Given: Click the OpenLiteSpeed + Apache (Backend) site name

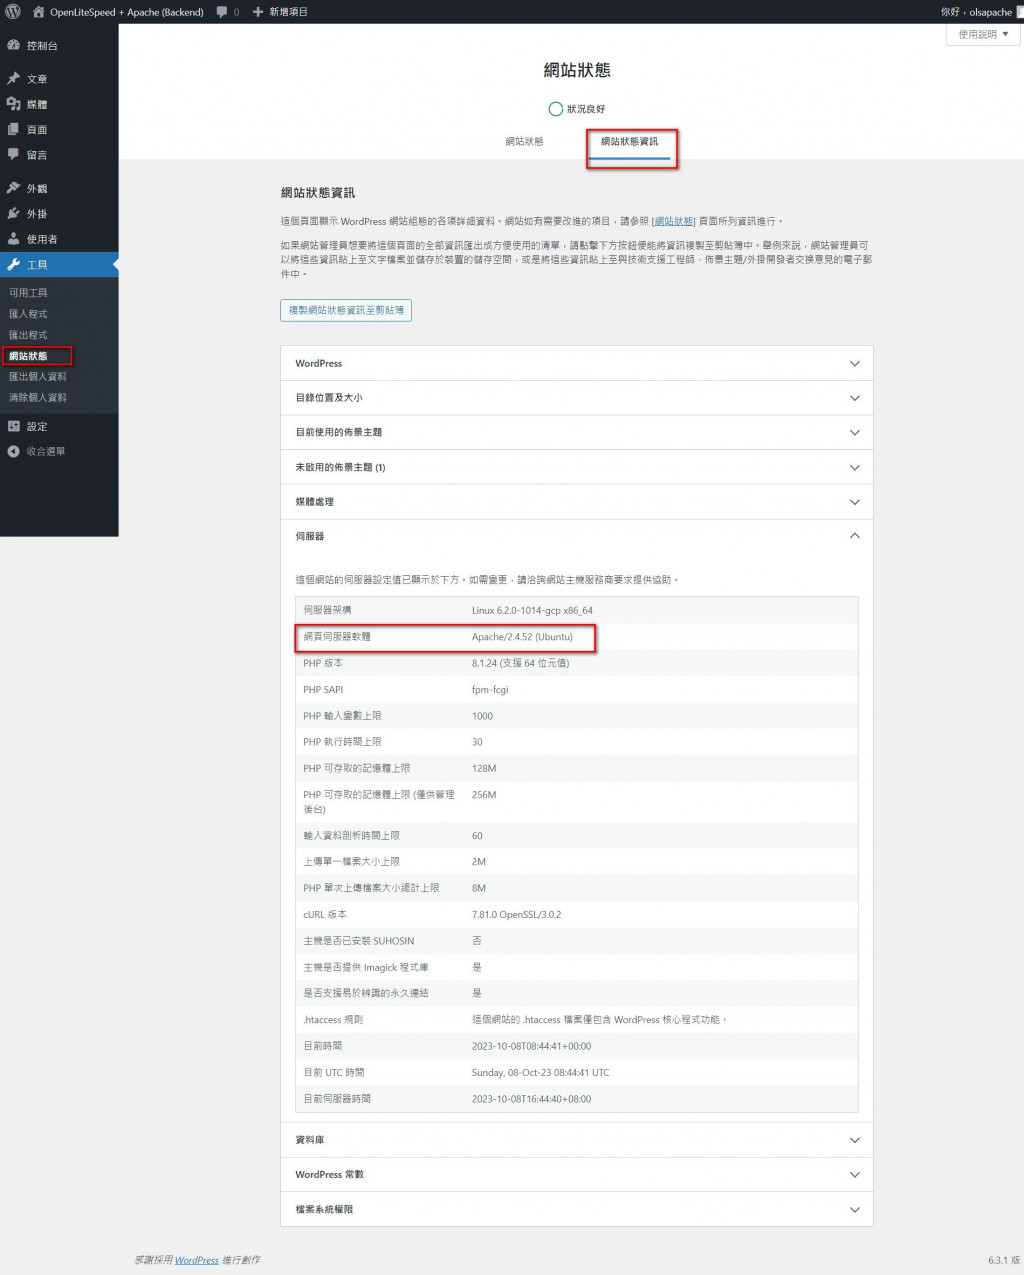Looking at the screenshot, I should point(127,12).
